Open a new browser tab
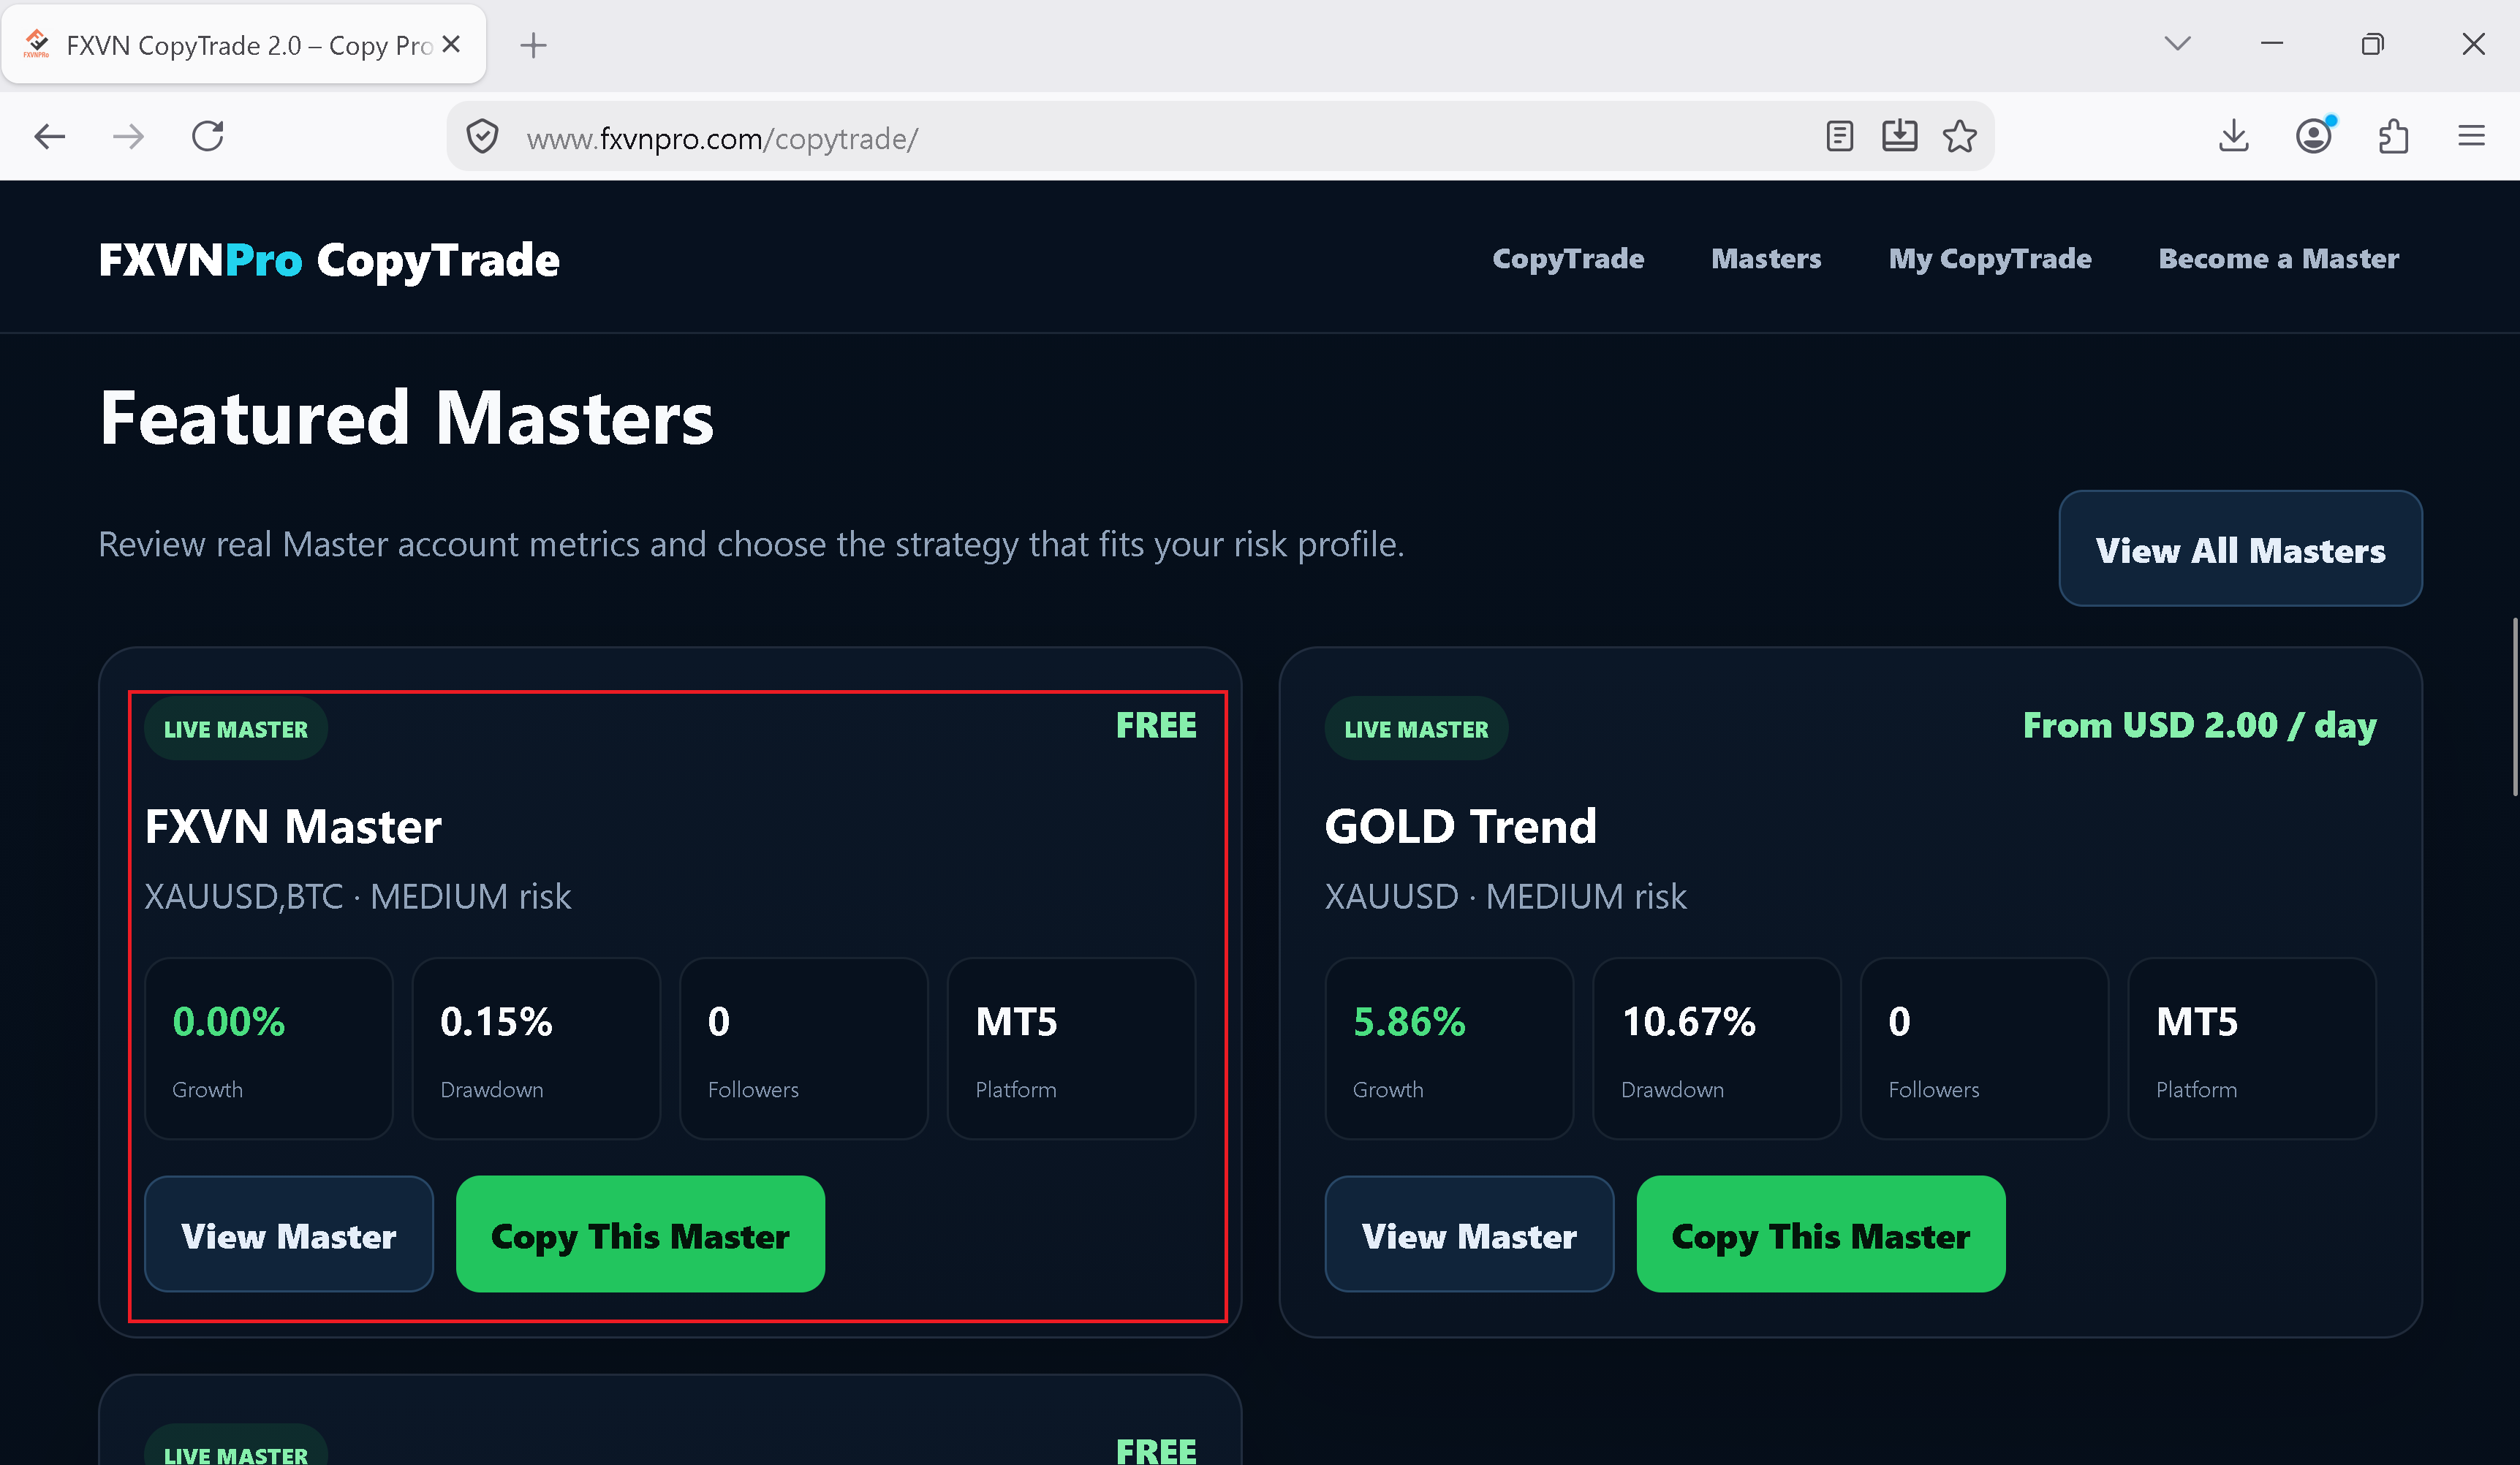 533,45
